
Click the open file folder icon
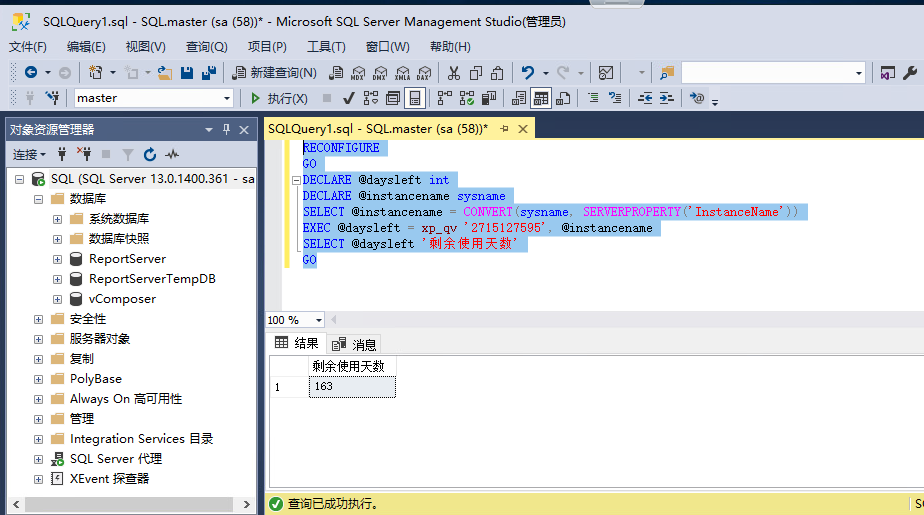pyautogui.click(x=165, y=73)
